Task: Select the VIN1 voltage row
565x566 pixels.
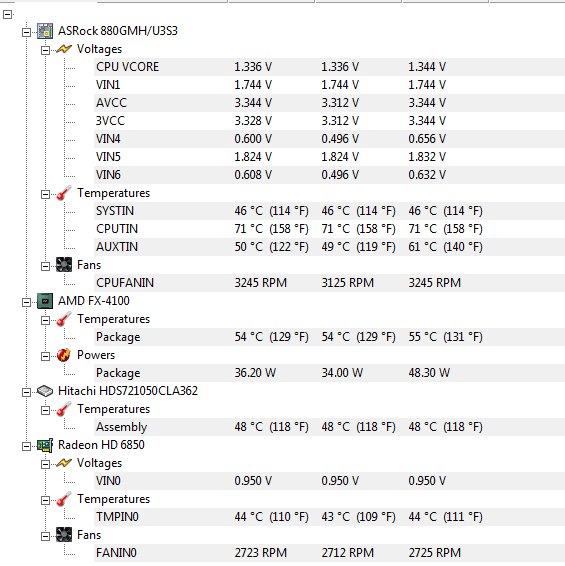Action: coord(329,85)
